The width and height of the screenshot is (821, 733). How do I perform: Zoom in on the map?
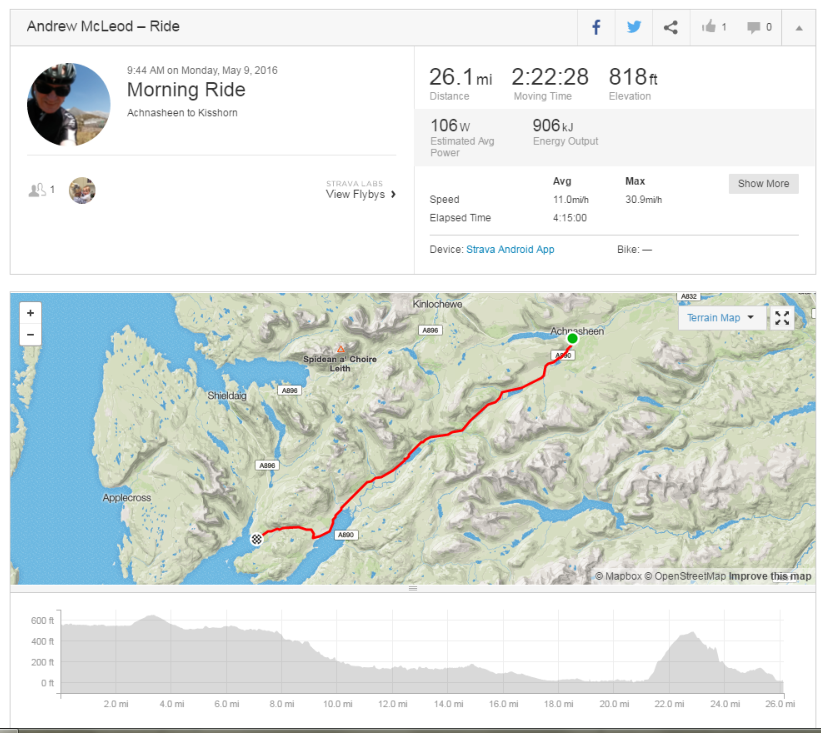click(30, 313)
